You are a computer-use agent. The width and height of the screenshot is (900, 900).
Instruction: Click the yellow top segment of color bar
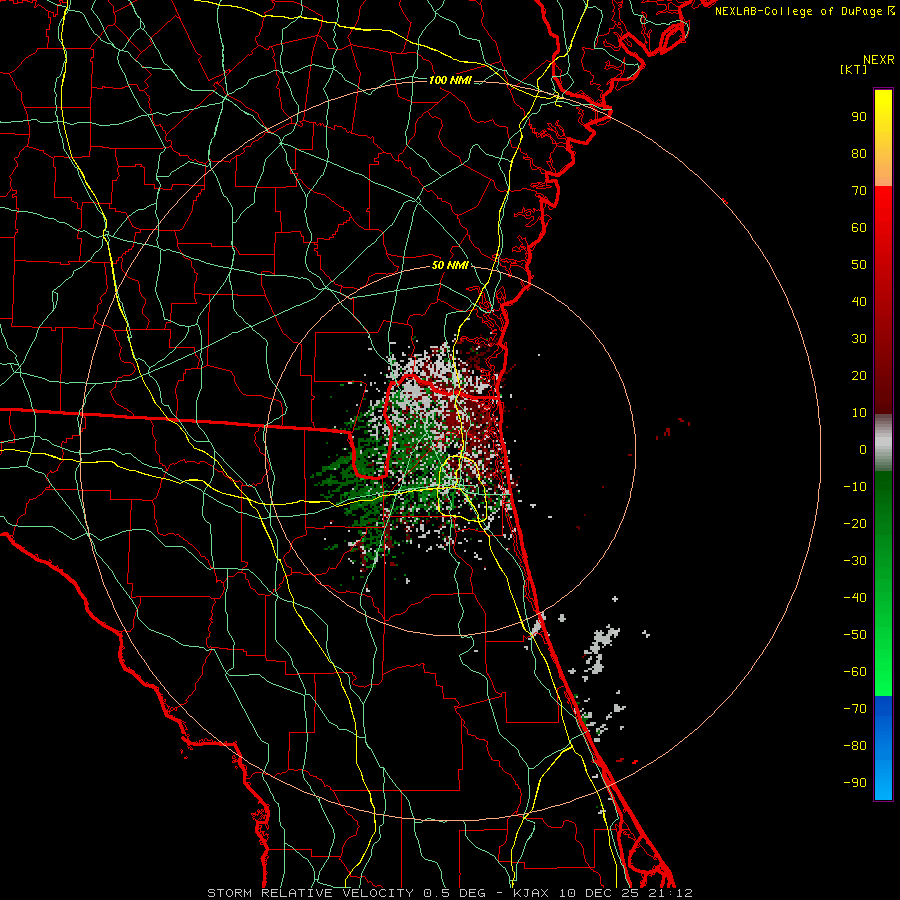click(883, 138)
